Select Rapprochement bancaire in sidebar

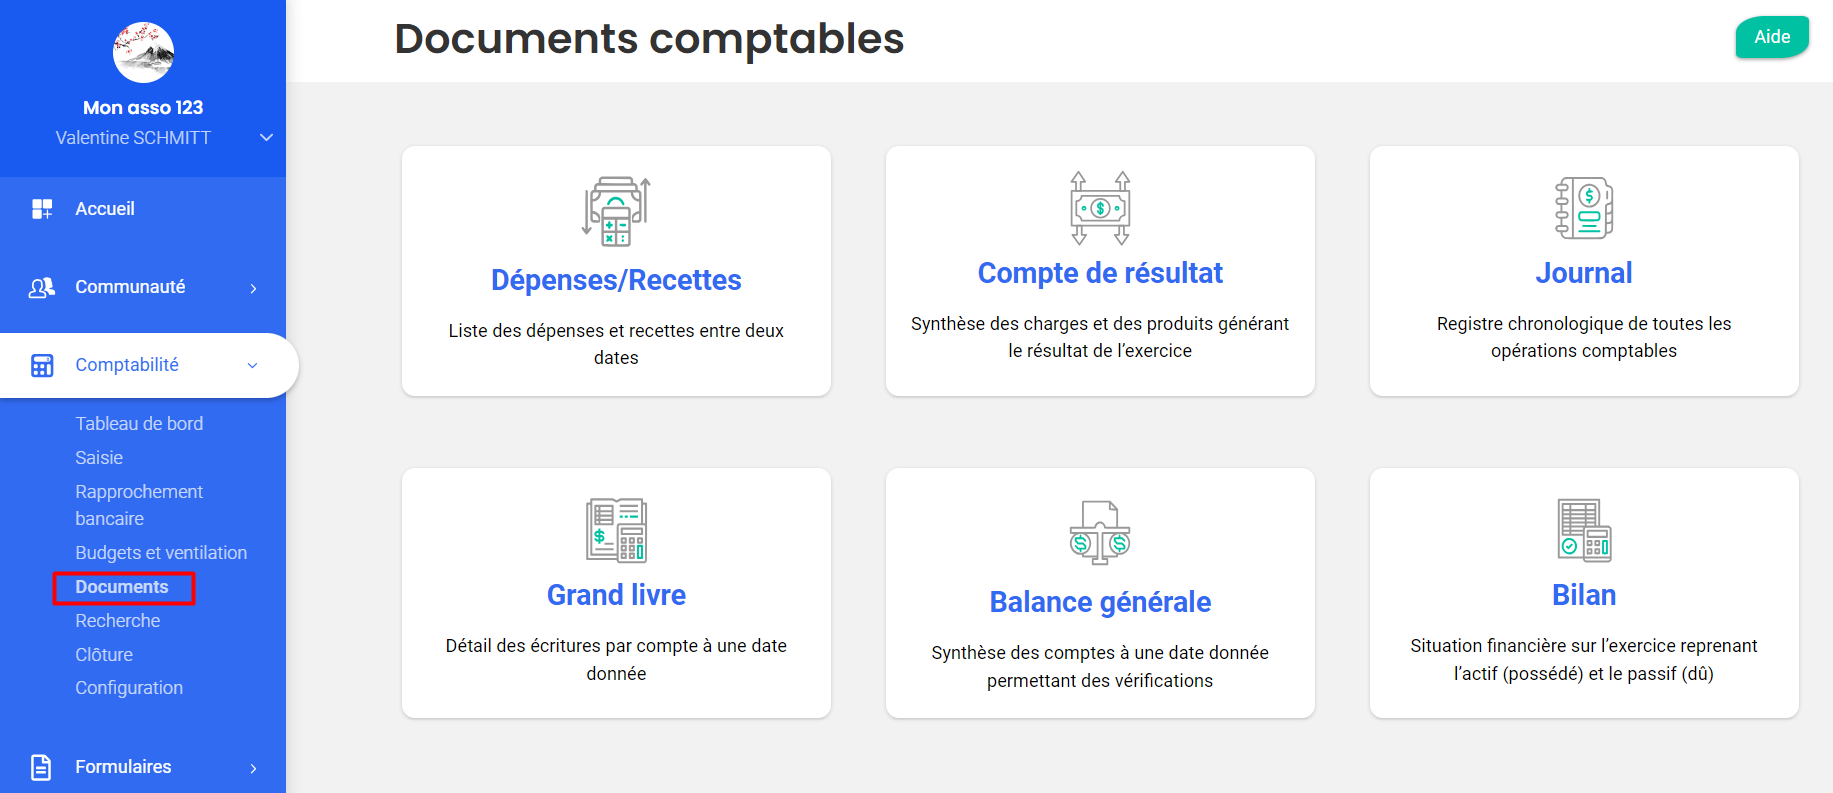point(139,505)
